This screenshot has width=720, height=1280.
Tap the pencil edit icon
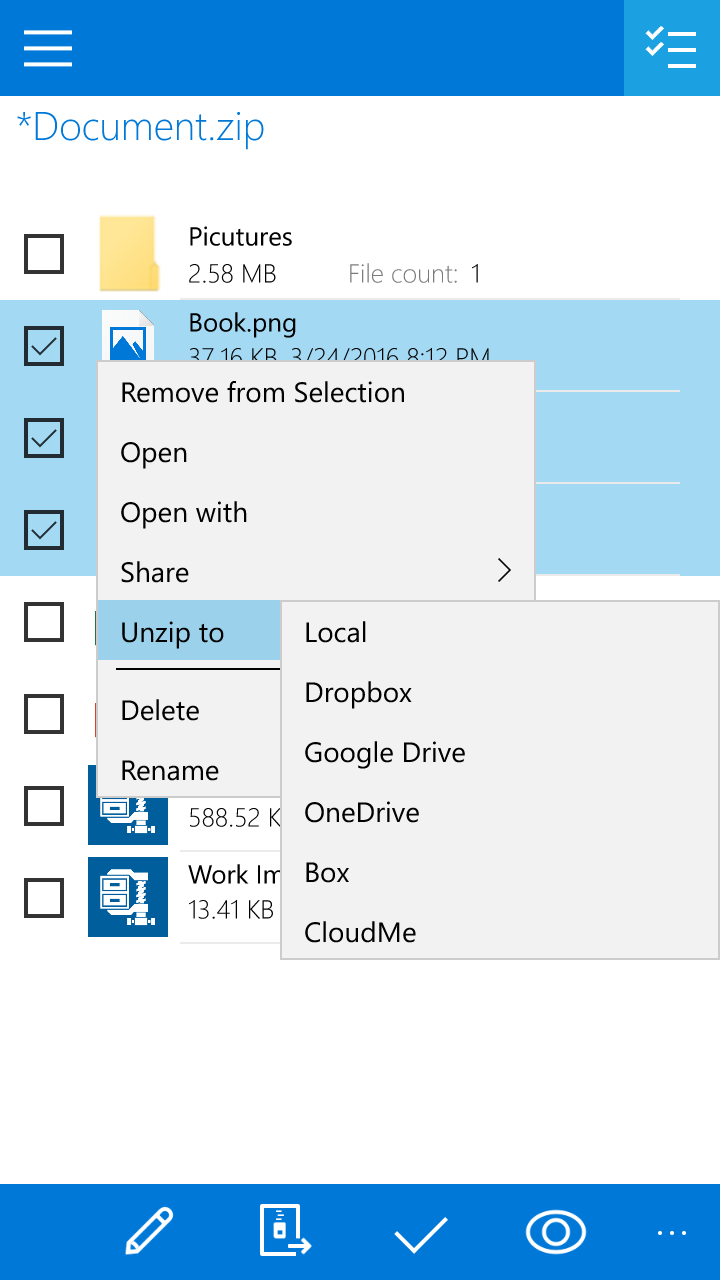point(149,1231)
